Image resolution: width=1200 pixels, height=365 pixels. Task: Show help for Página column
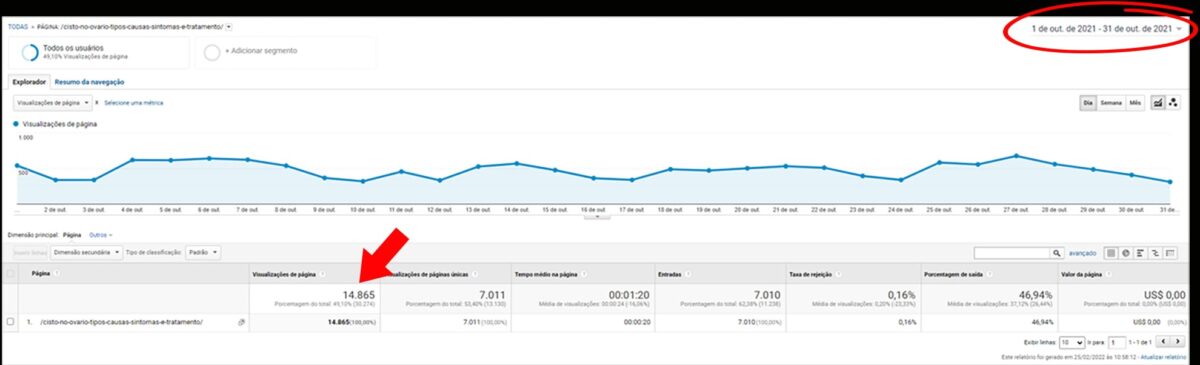point(56,272)
